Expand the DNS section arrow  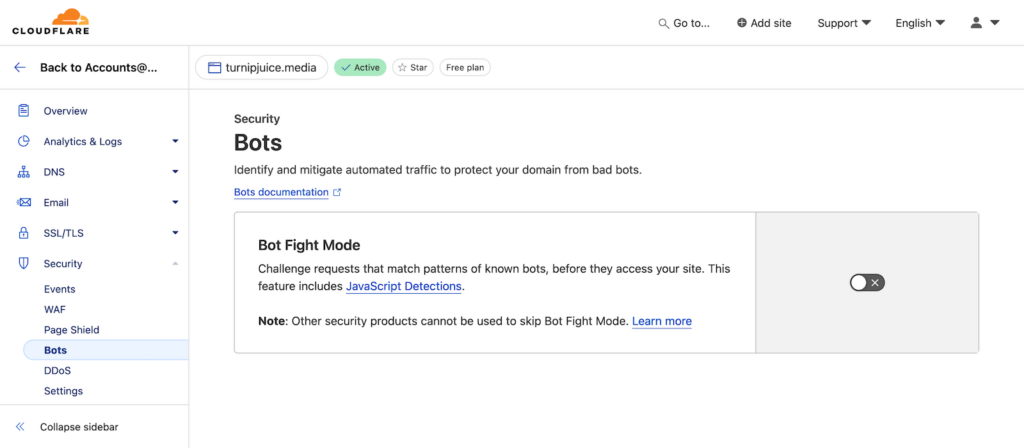click(x=175, y=172)
